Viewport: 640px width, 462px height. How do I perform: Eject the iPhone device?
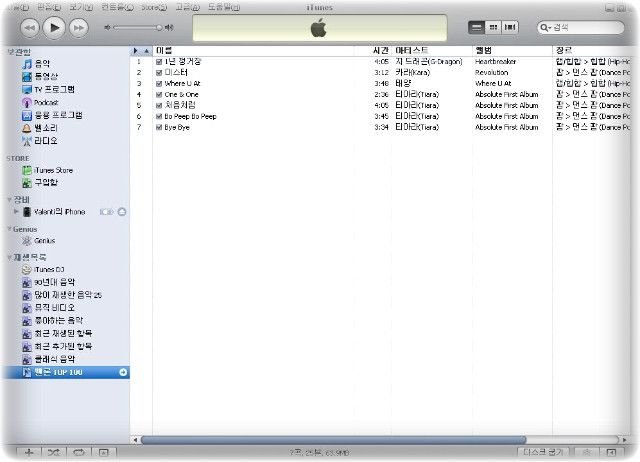point(122,212)
